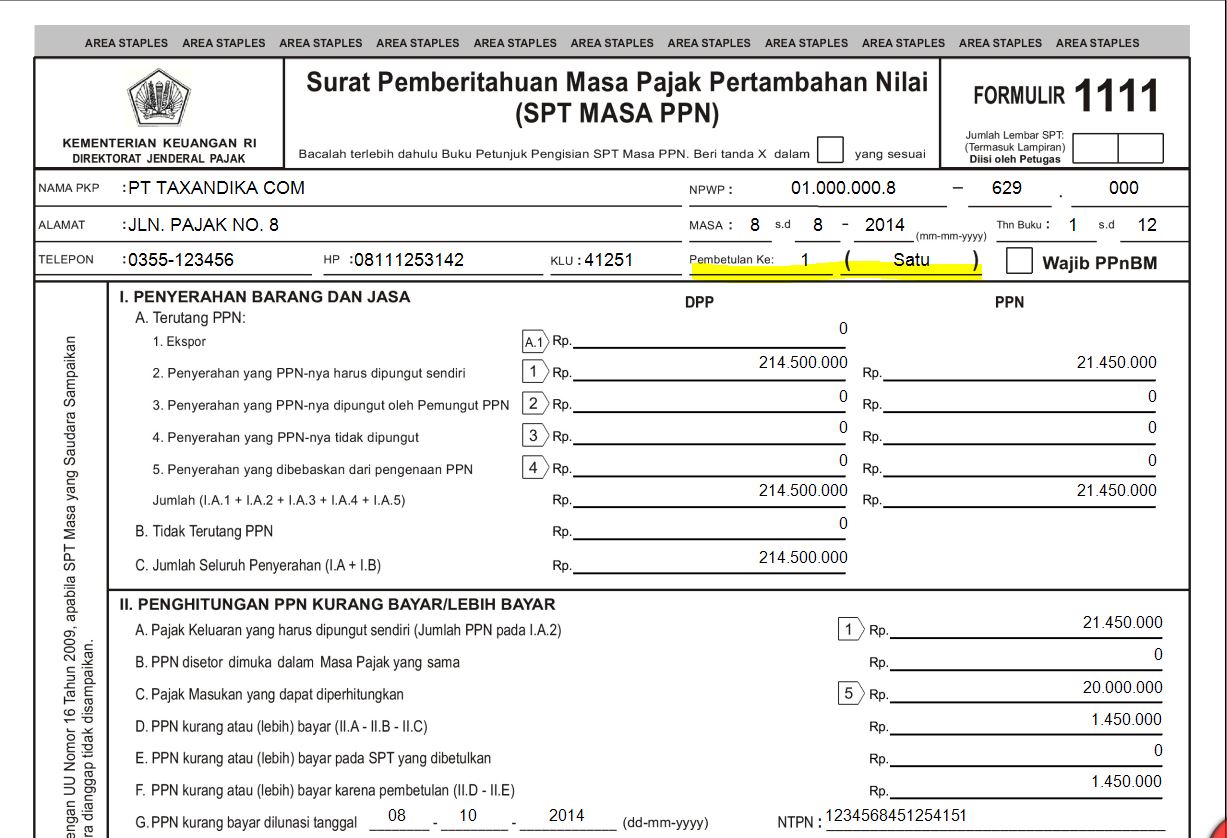The image size is (1227, 838).
Task: Click code marker 1 beside Penyerahan dipungut sendiri
Action: click(536, 372)
